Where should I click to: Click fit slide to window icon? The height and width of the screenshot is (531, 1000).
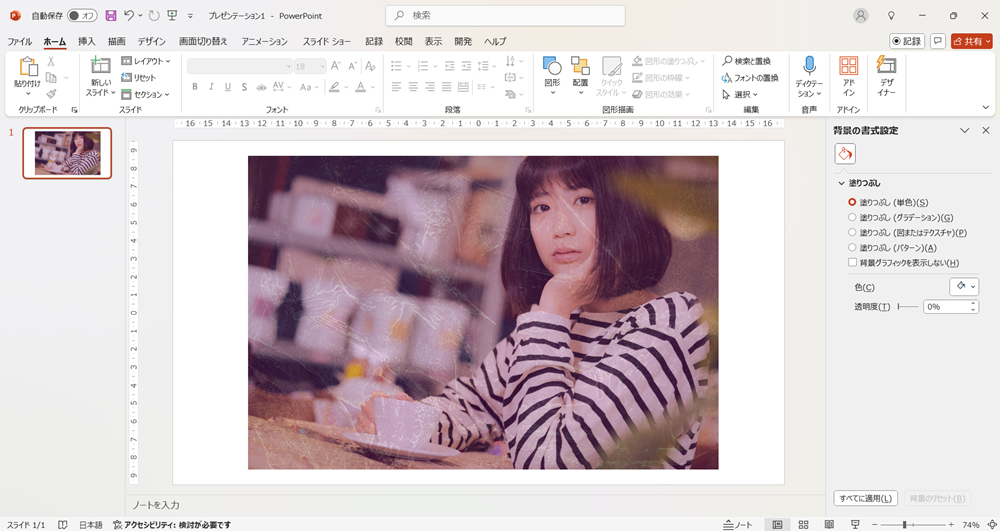[990, 525]
